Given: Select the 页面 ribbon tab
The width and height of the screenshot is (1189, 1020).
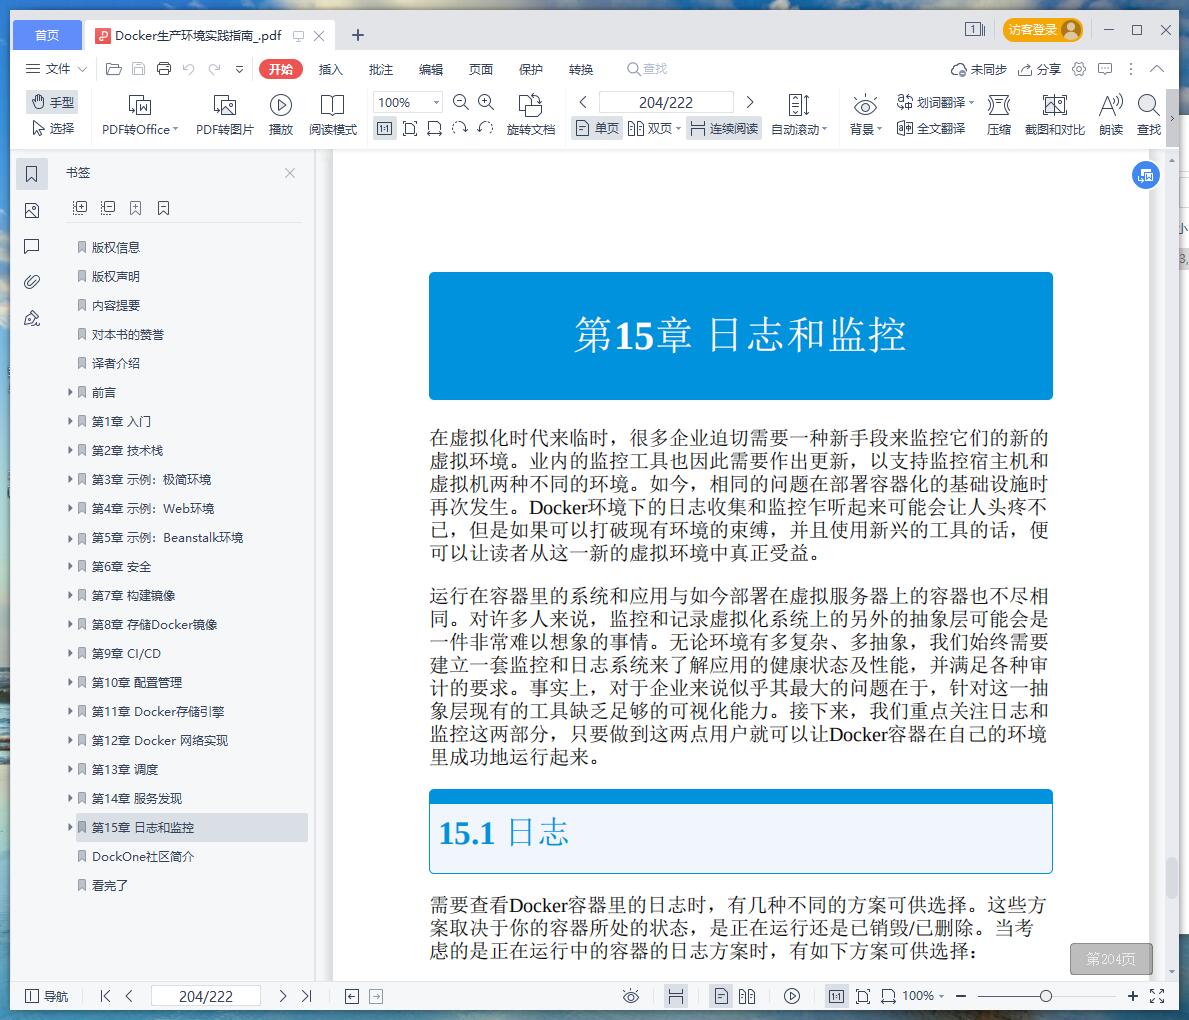Looking at the screenshot, I should pos(481,69).
